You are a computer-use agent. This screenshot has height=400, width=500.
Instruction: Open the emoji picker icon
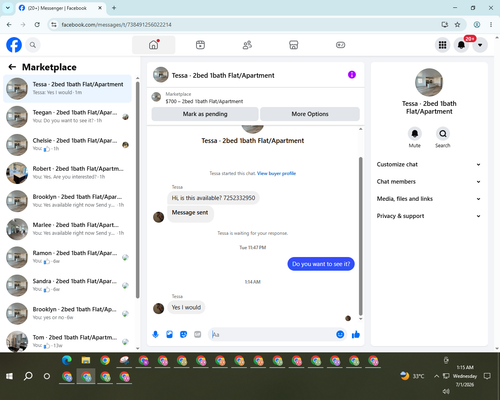click(x=340, y=334)
